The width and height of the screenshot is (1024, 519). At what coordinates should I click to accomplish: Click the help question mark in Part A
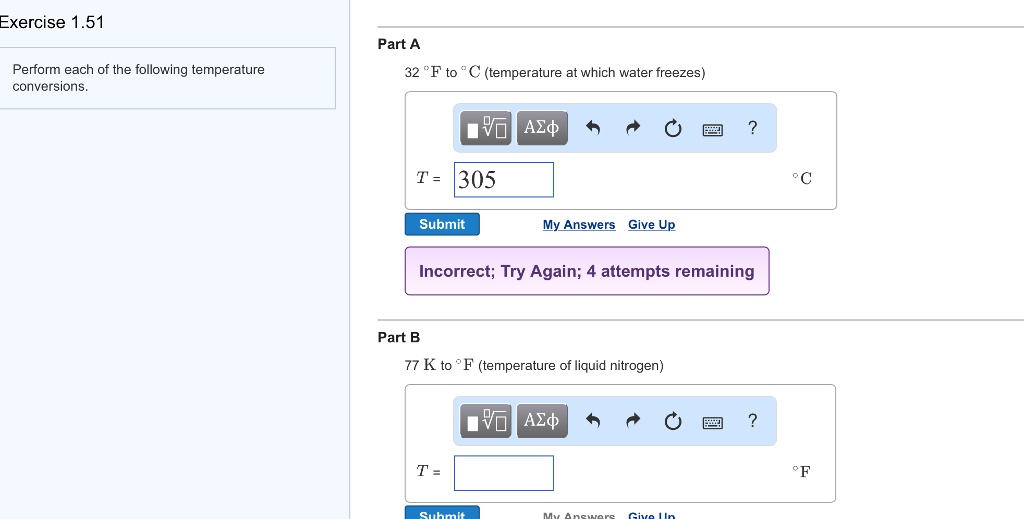(x=752, y=128)
